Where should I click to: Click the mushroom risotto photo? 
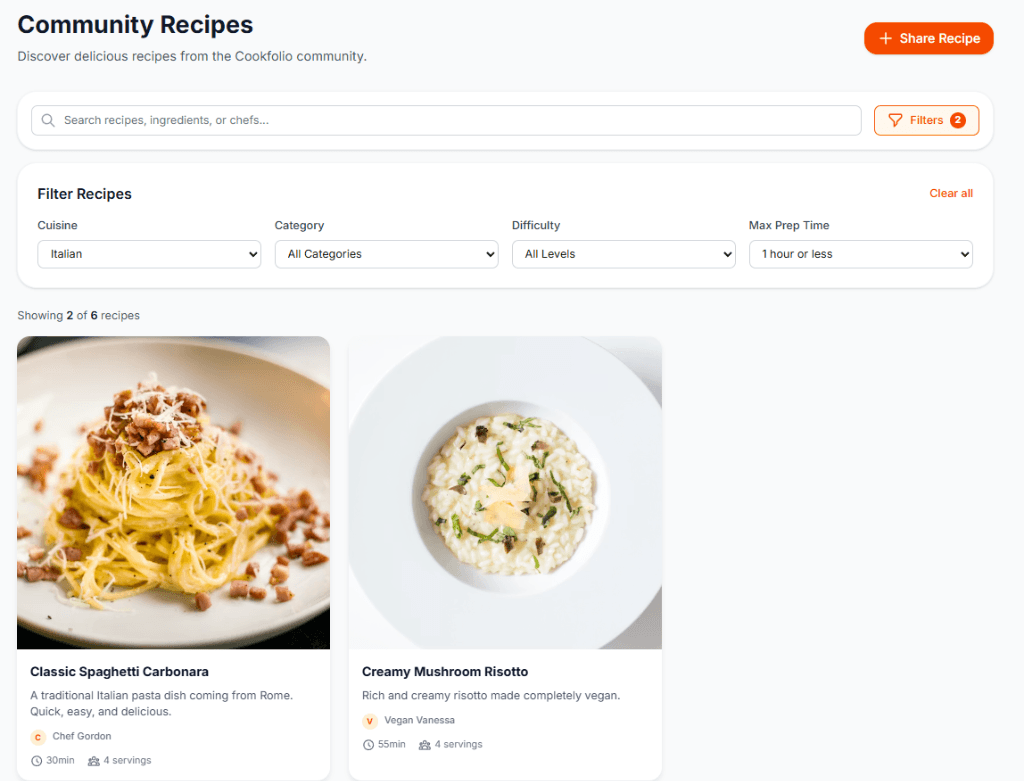[504, 492]
